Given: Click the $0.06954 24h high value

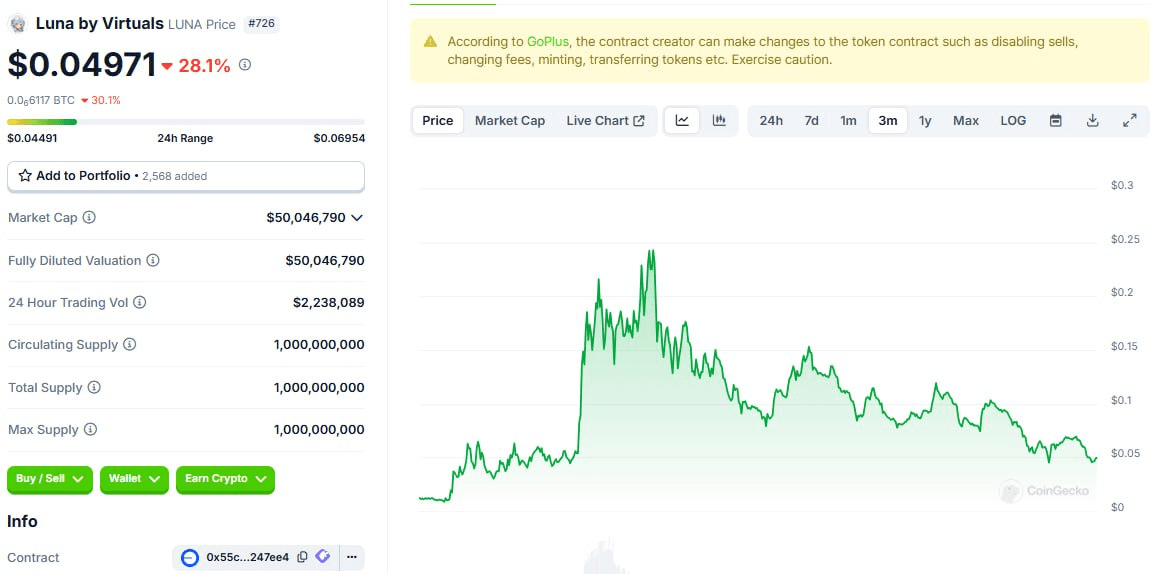Looking at the screenshot, I should [x=339, y=138].
